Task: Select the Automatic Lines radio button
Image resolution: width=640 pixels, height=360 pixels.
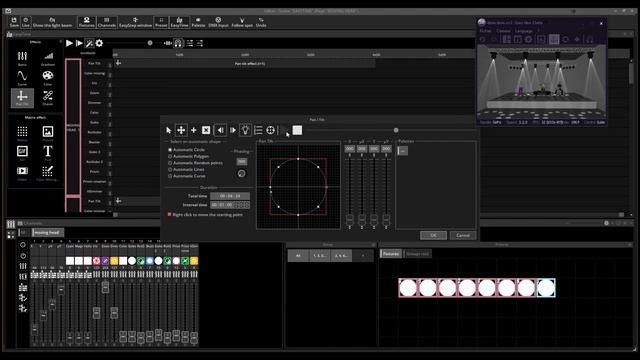Action: click(x=170, y=169)
